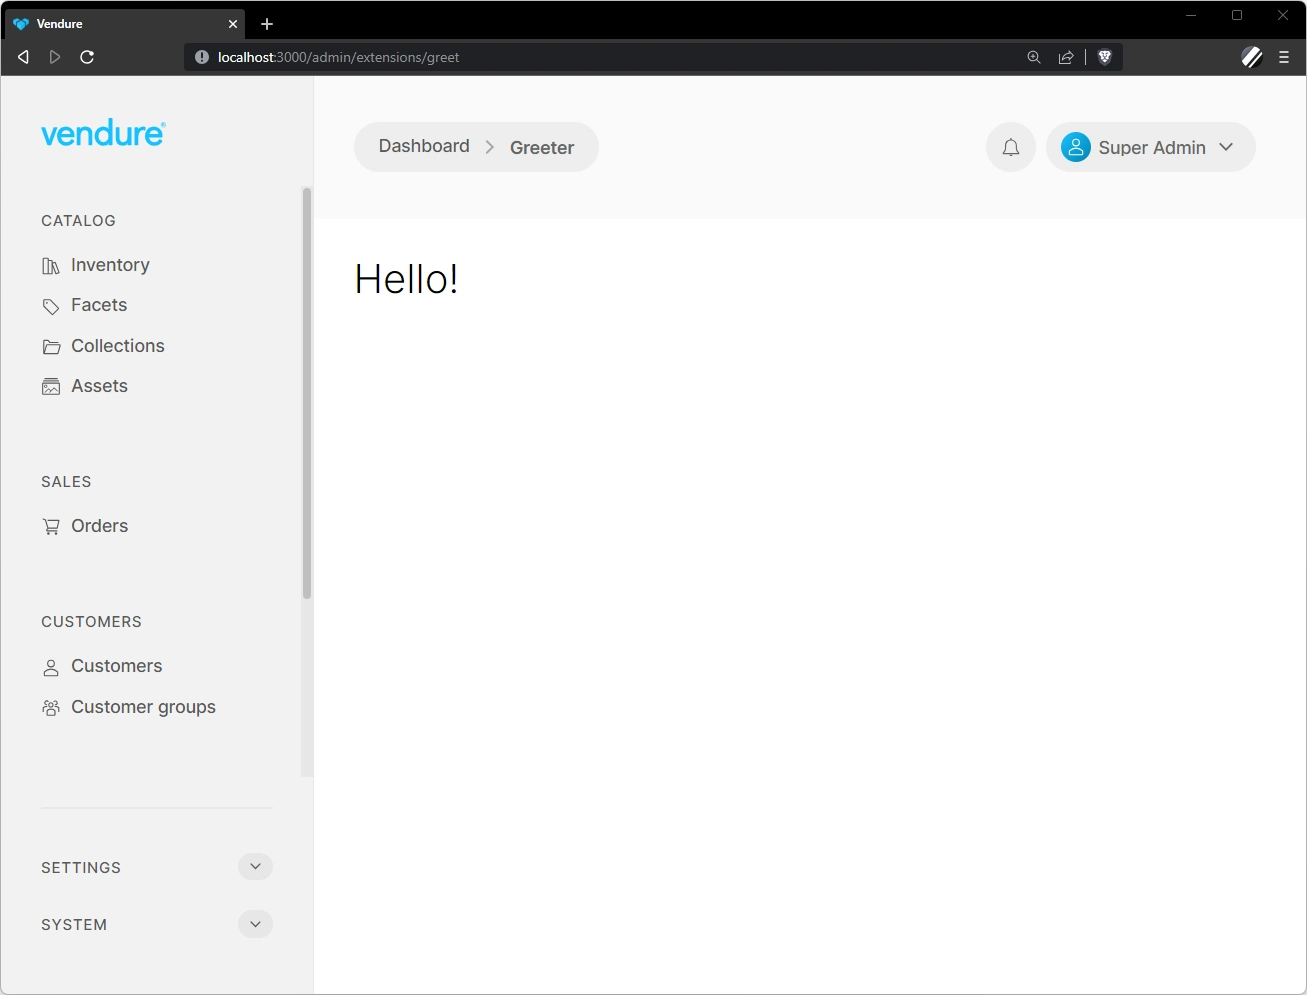
Task: Click the Super Admin avatar icon
Action: [x=1076, y=147]
